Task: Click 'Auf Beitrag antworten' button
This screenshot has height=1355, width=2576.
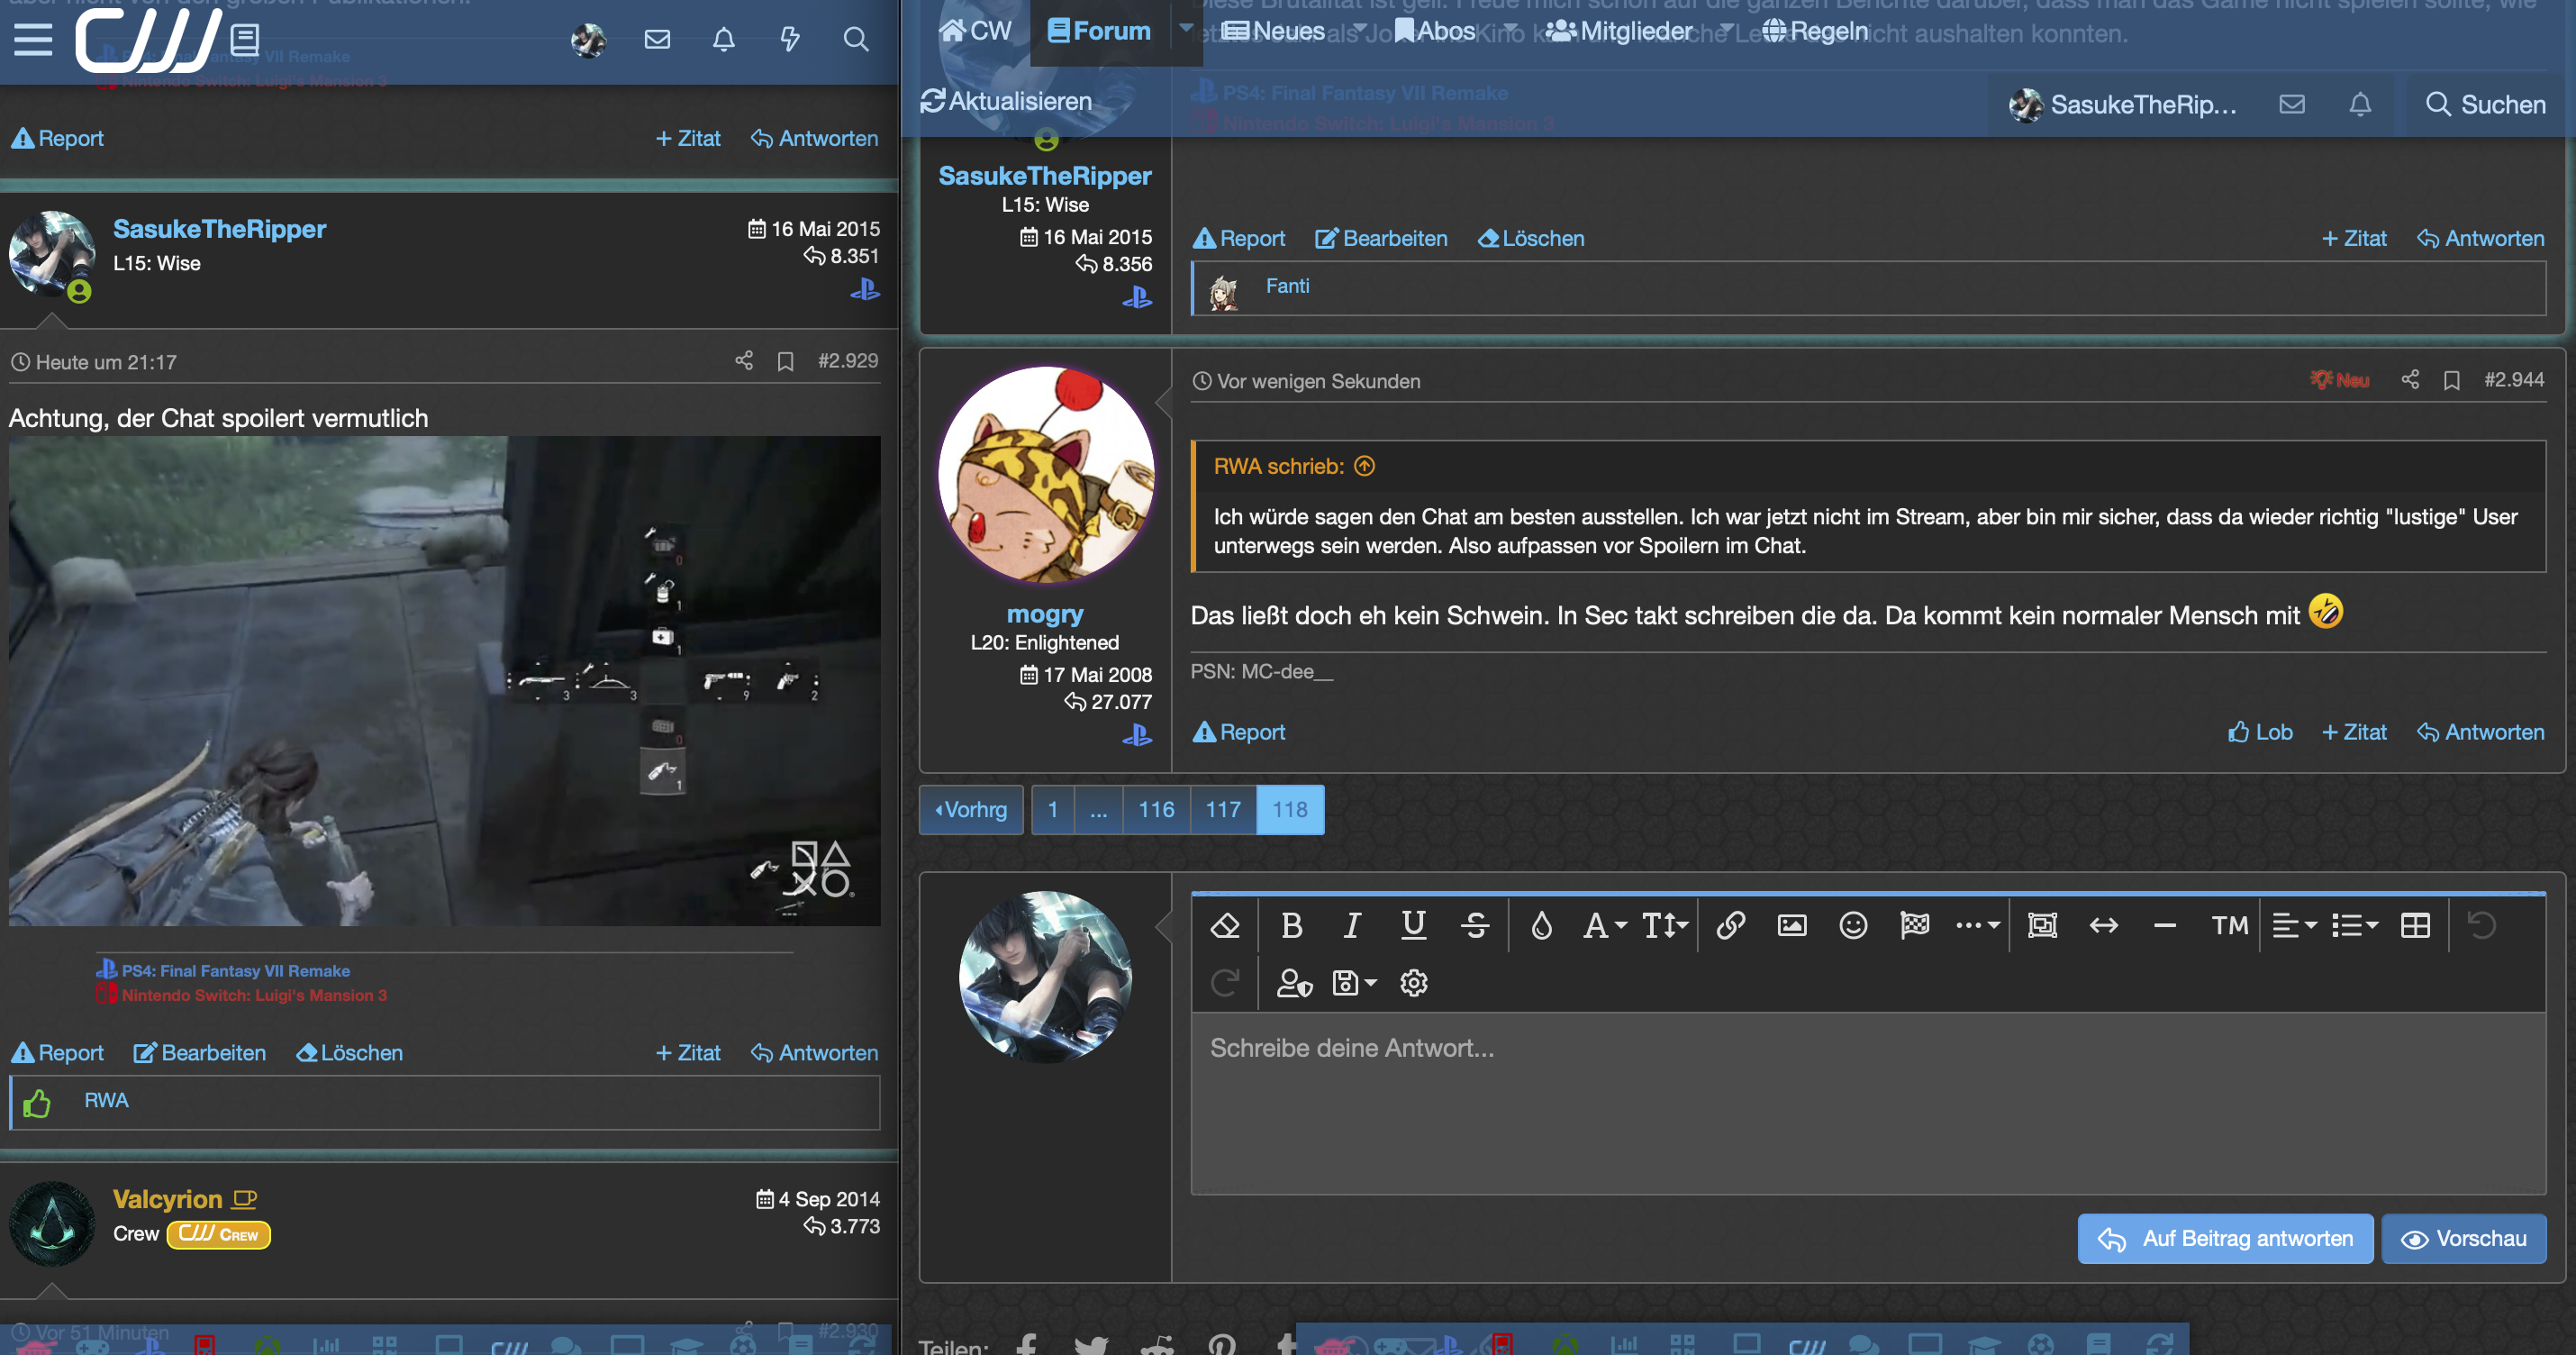Action: [2225, 1238]
